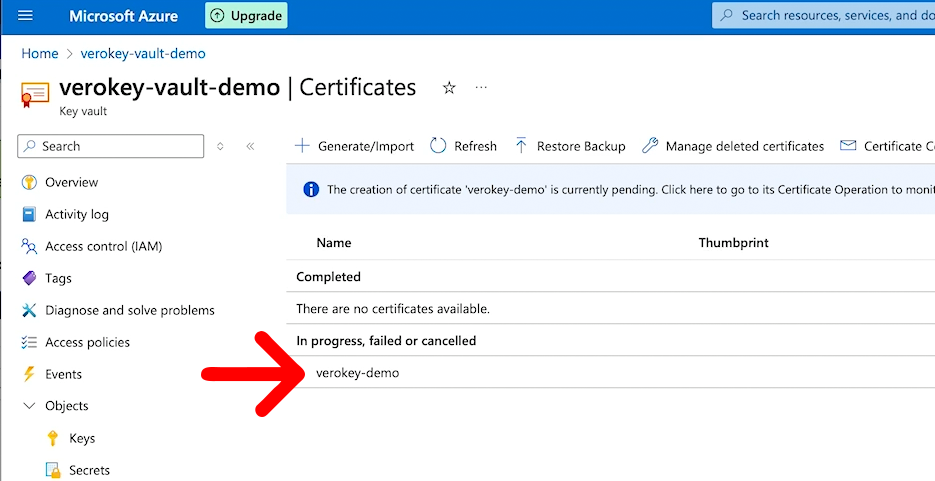The height and width of the screenshot is (481, 935).
Task: Collapse sidebar with double chevron
Action: (250, 146)
